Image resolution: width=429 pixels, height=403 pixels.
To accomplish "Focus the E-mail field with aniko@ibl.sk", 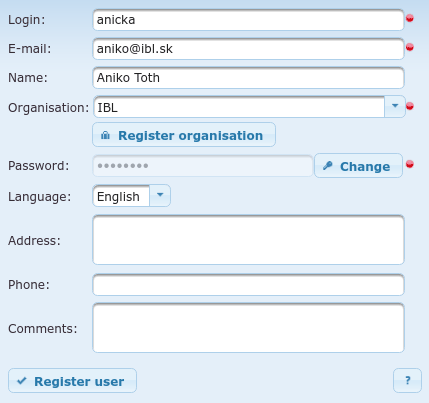I will 248,49.
